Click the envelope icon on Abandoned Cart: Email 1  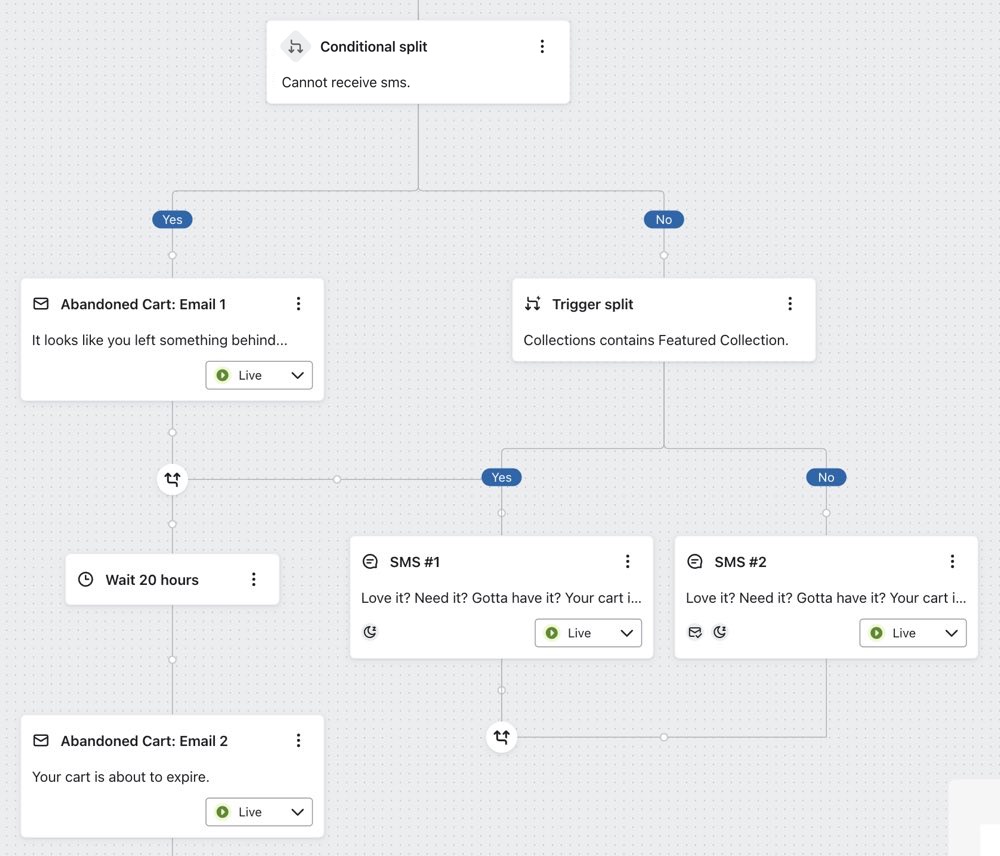pyautogui.click(x=40, y=303)
